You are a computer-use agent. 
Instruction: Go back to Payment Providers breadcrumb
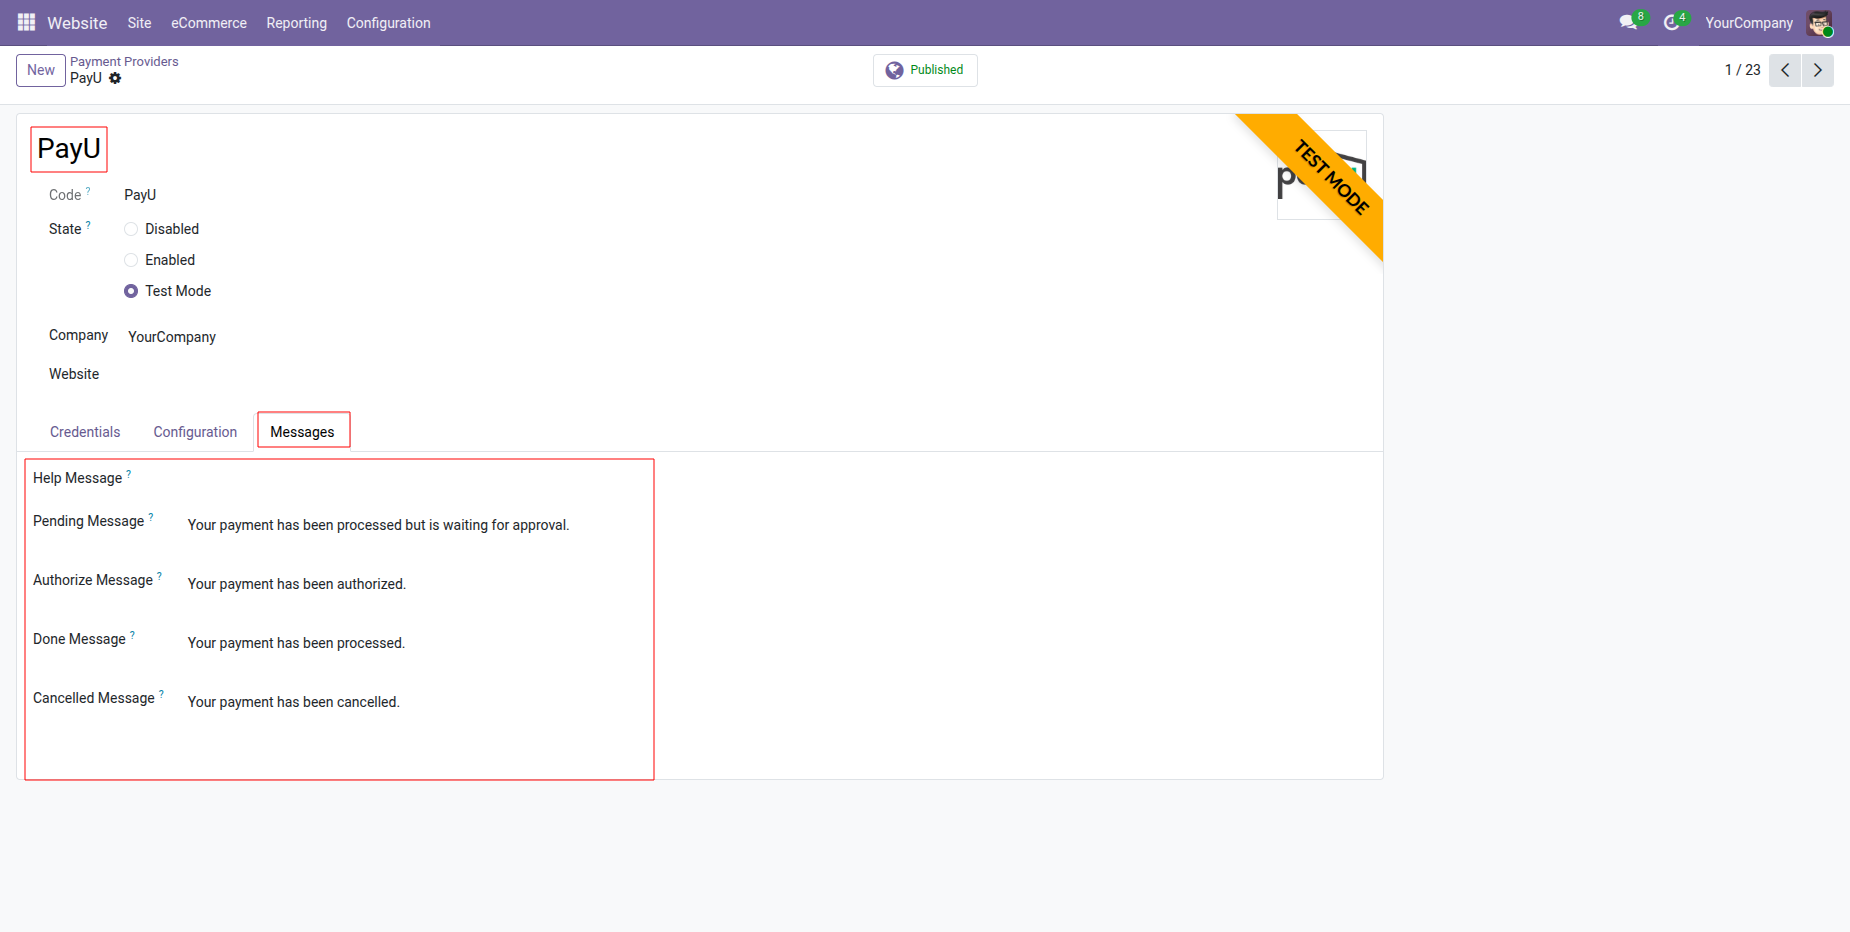coord(124,62)
